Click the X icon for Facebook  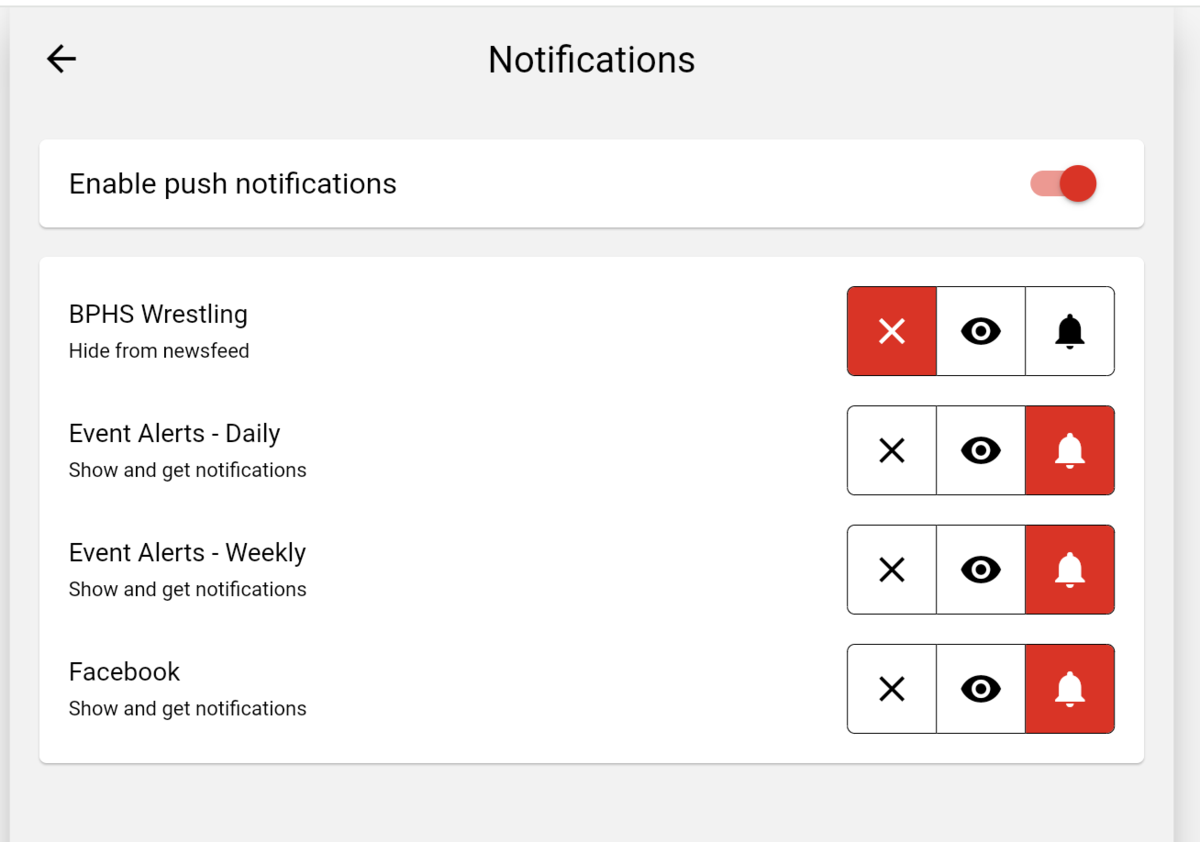(x=891, y=688)
